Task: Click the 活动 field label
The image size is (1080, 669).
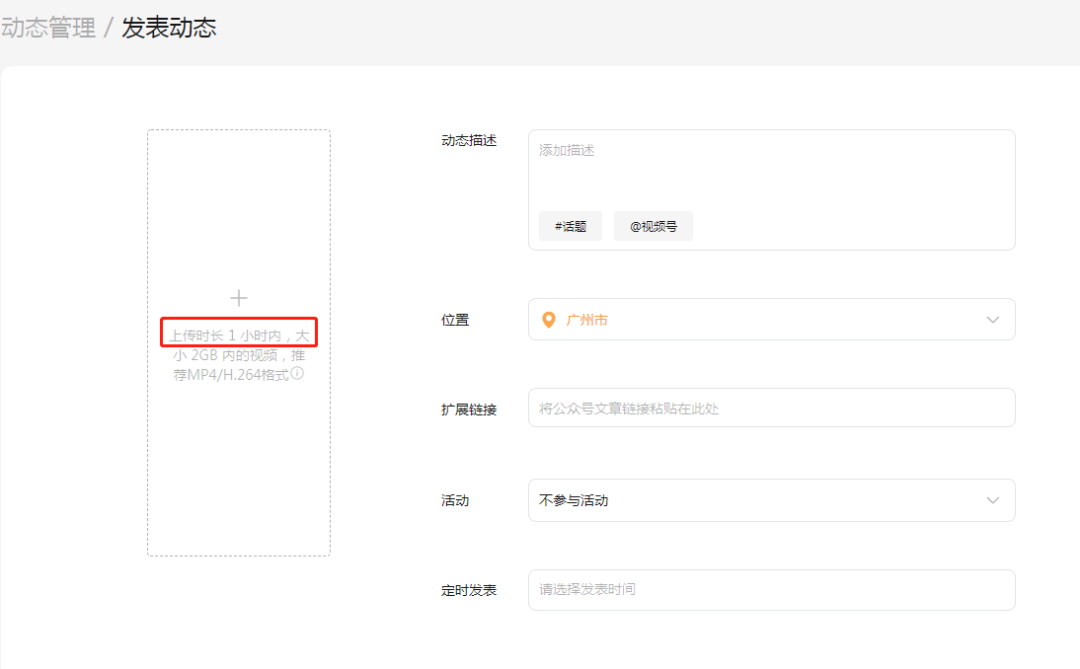Action: pos(455,500)
